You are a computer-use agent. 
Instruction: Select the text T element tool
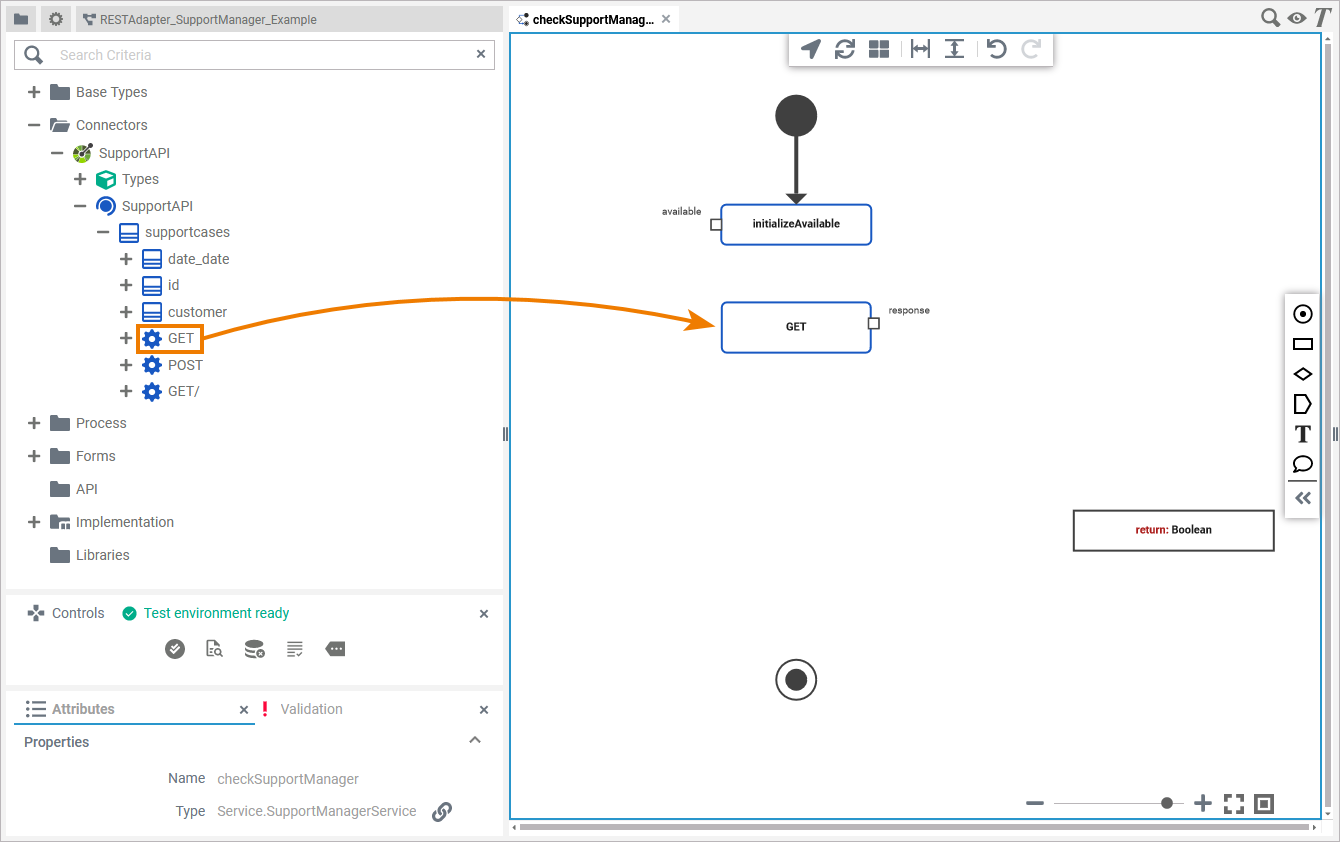(1302, 434)
